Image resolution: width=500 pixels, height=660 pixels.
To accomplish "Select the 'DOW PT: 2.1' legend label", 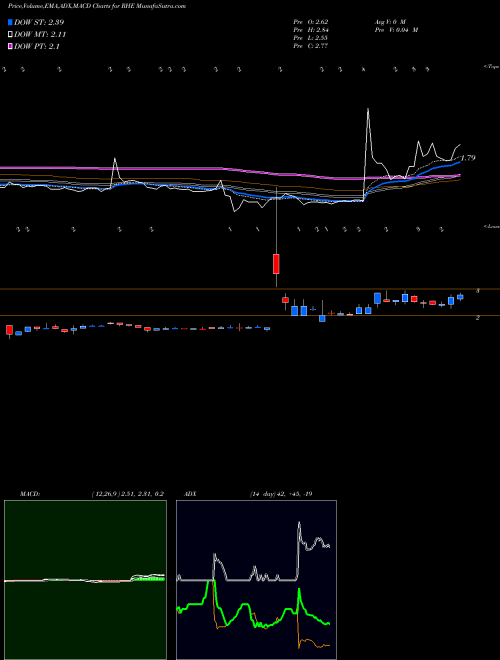I will [x=37, y=46].
